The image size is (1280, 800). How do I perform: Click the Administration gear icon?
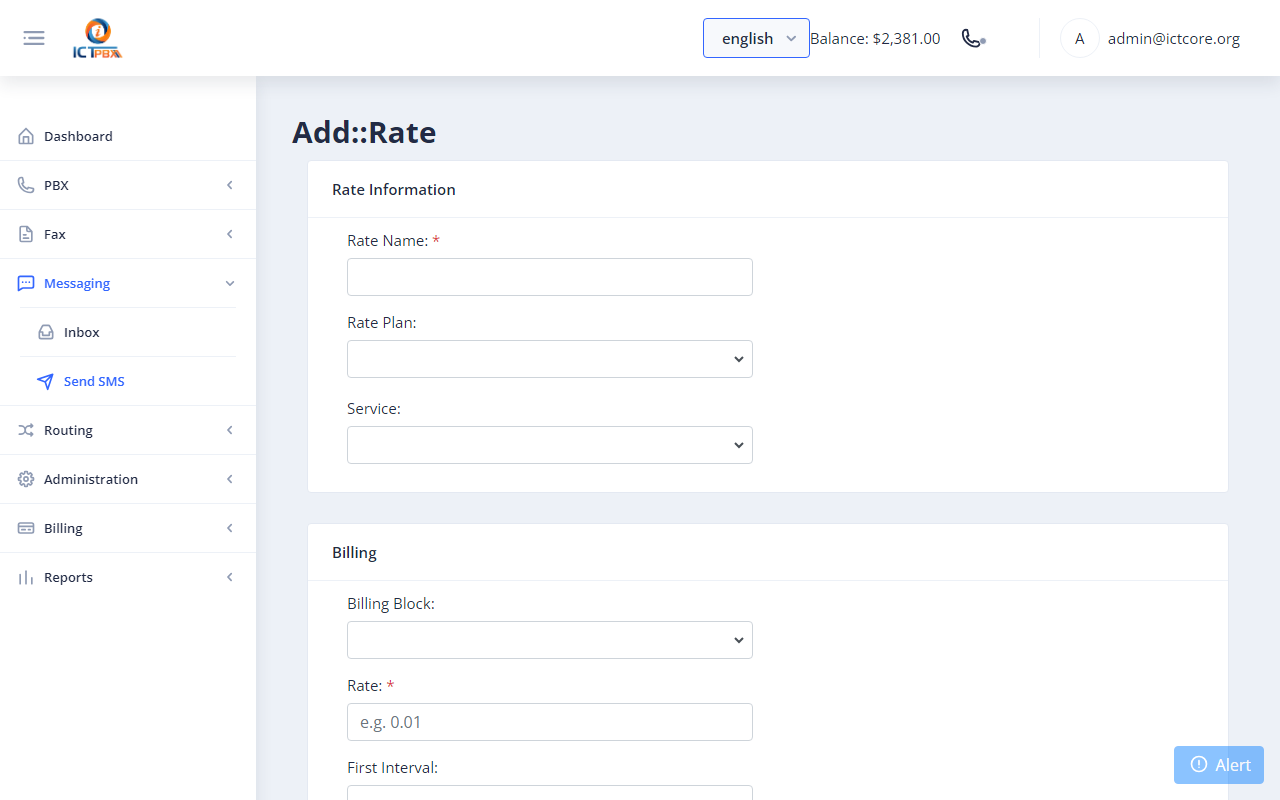[26, 479]
